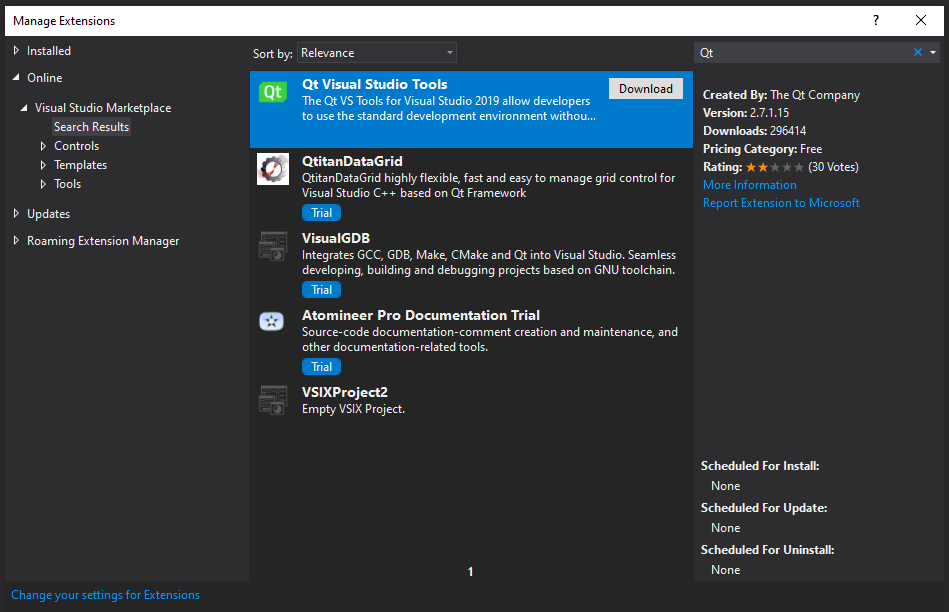Select the Installed tree item label

pos(48,51)
